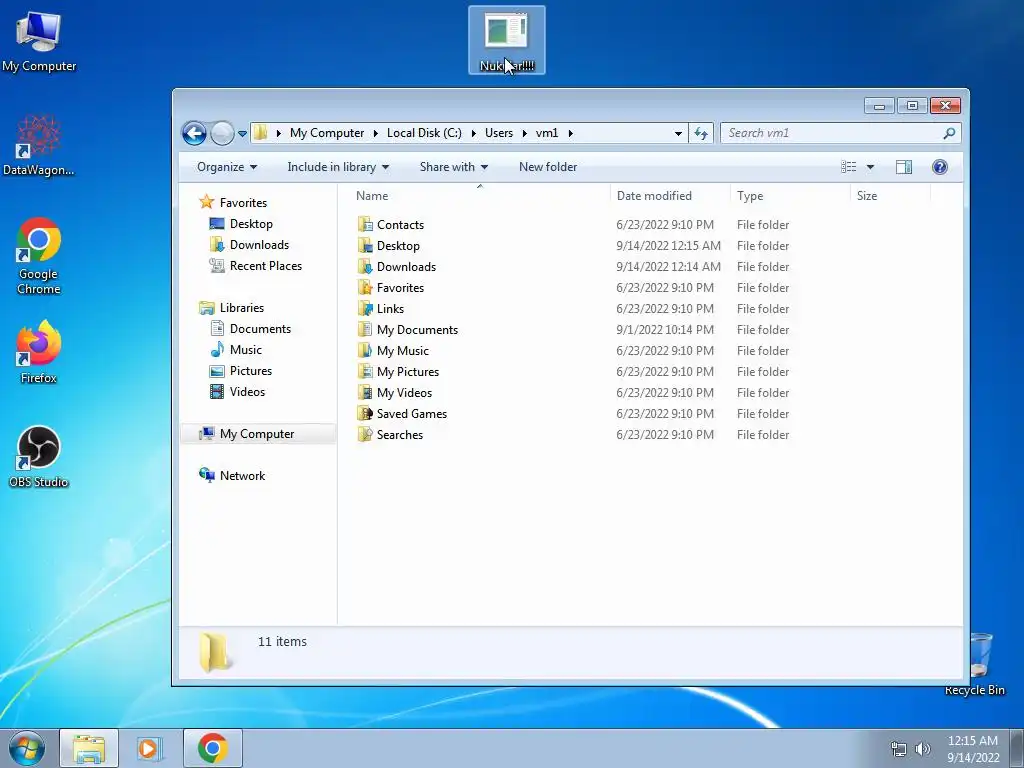The image size is (1024, 768).
Task: Select Network in navigation pane
Action: (x=242, y=475)
